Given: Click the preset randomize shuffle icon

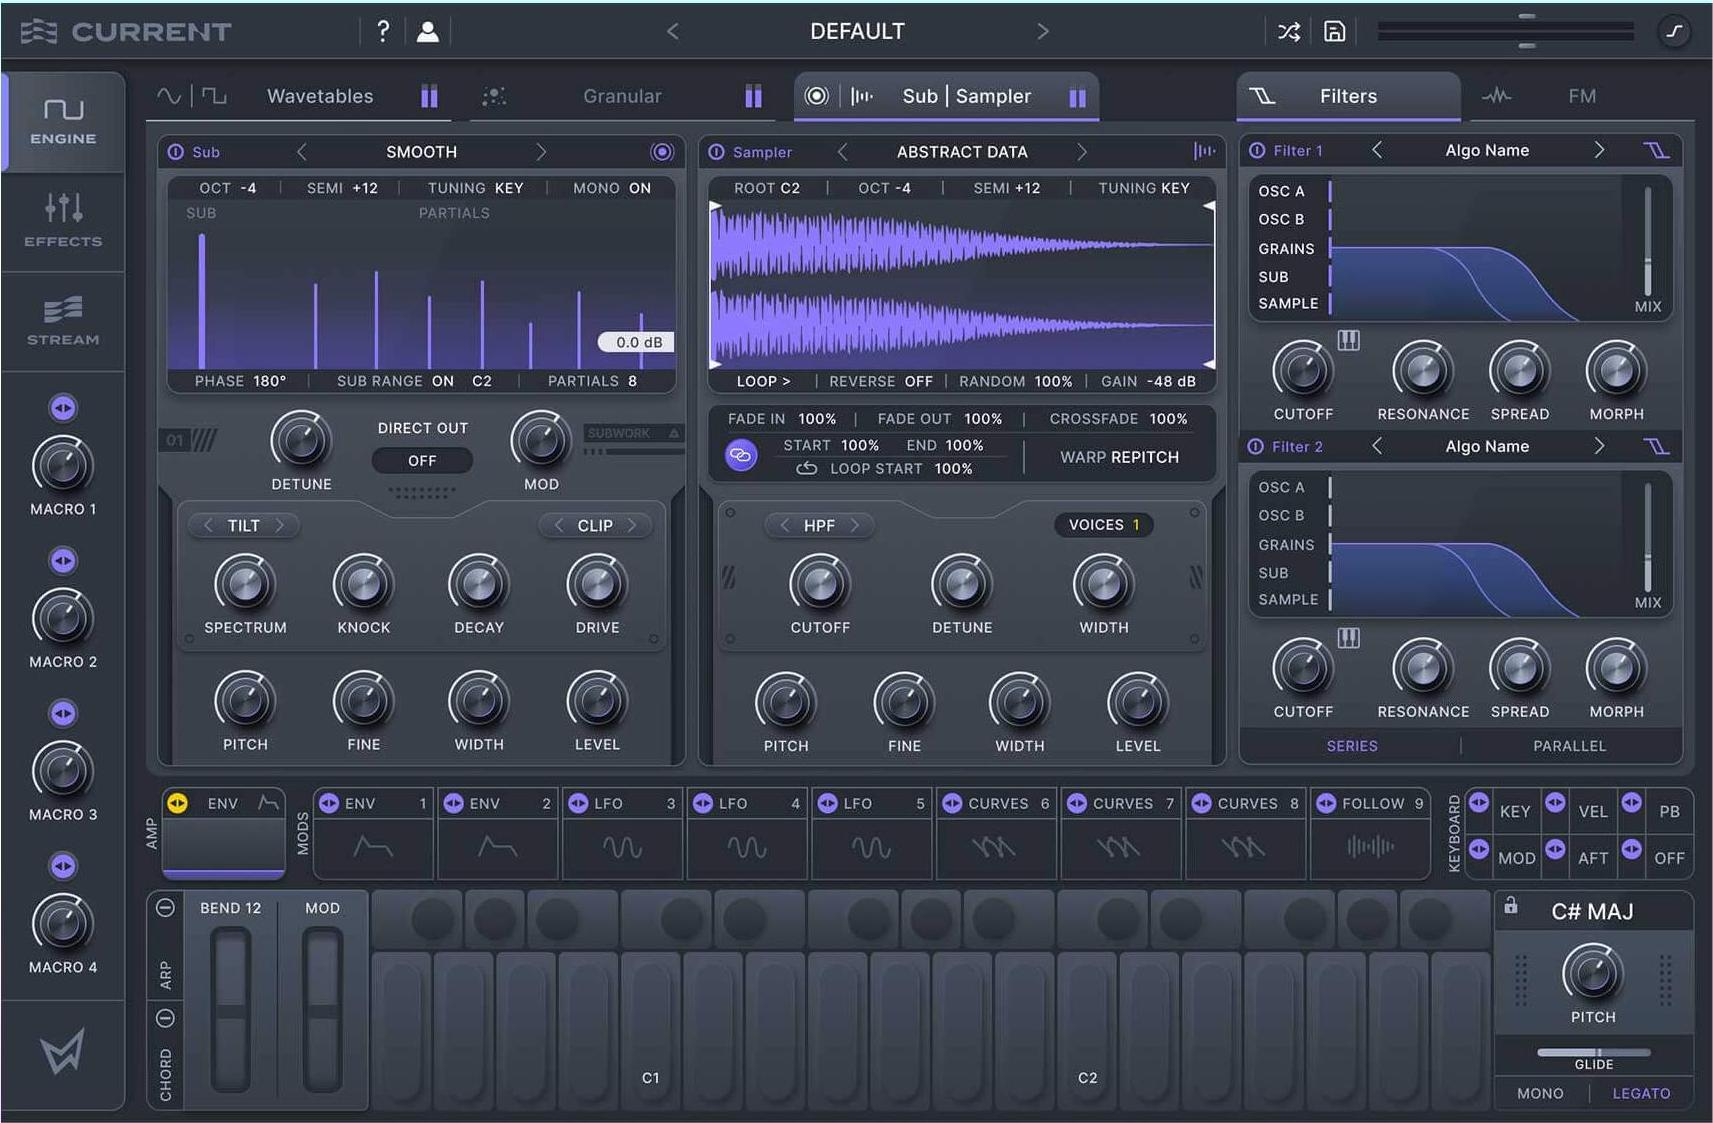Looking at the screenshot, I should click(1289, 30).
